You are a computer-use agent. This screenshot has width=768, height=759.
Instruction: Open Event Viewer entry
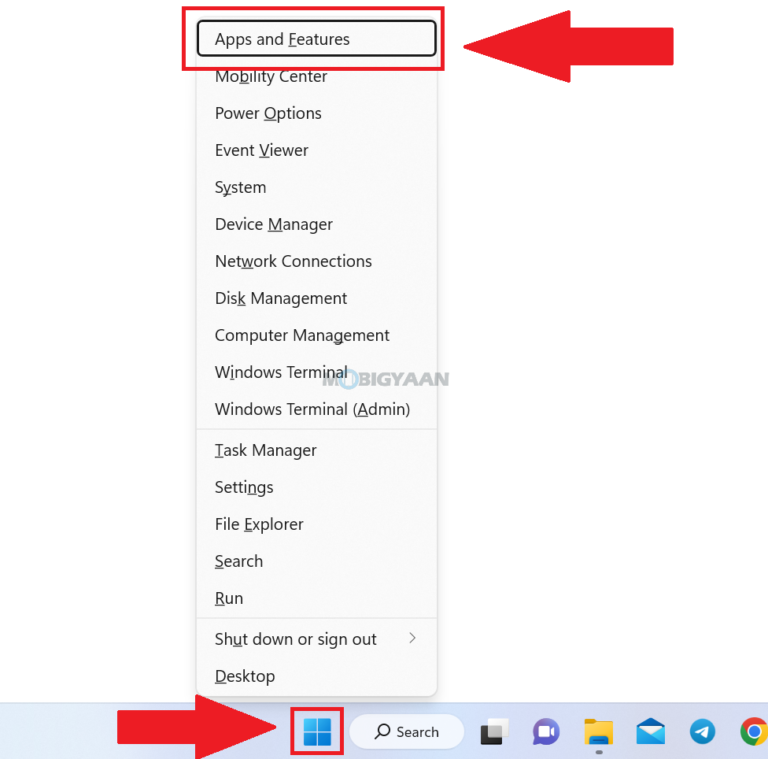coord(316,150)
